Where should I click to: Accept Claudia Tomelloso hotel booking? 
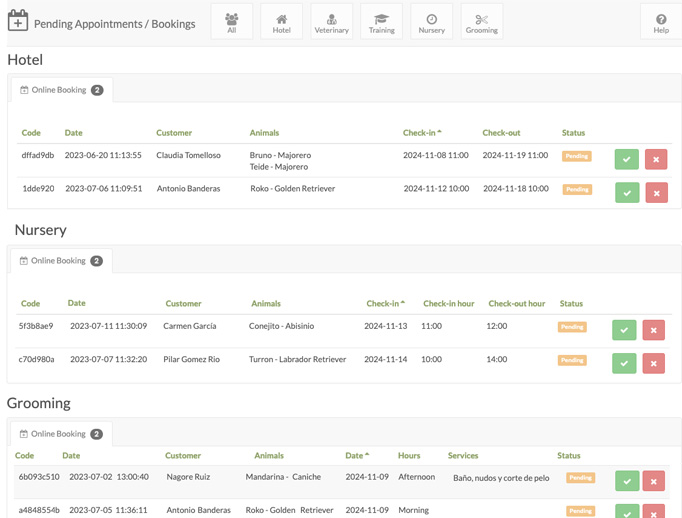point(626,159)
